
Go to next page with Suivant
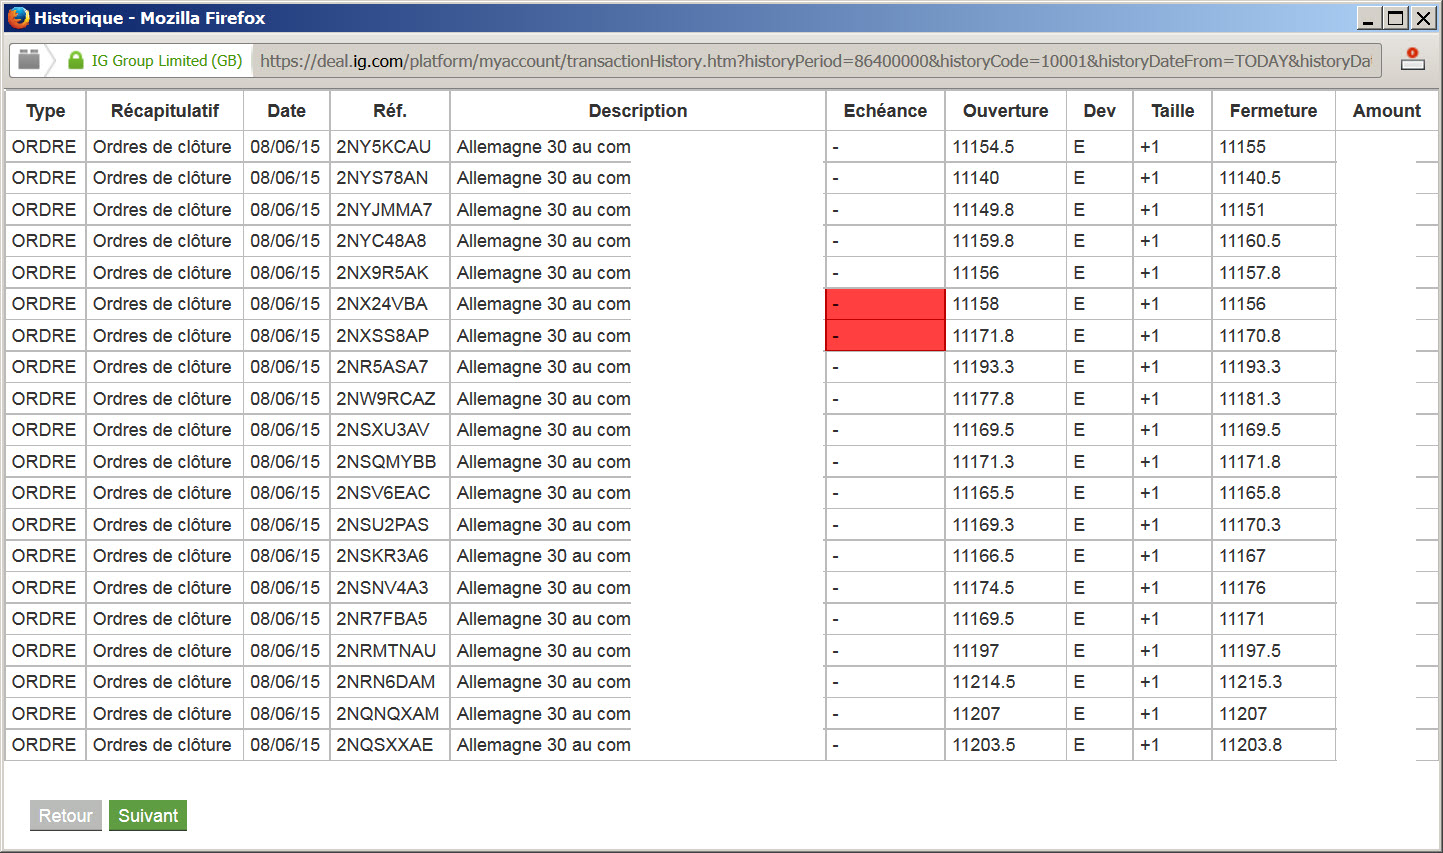(148, 816)
